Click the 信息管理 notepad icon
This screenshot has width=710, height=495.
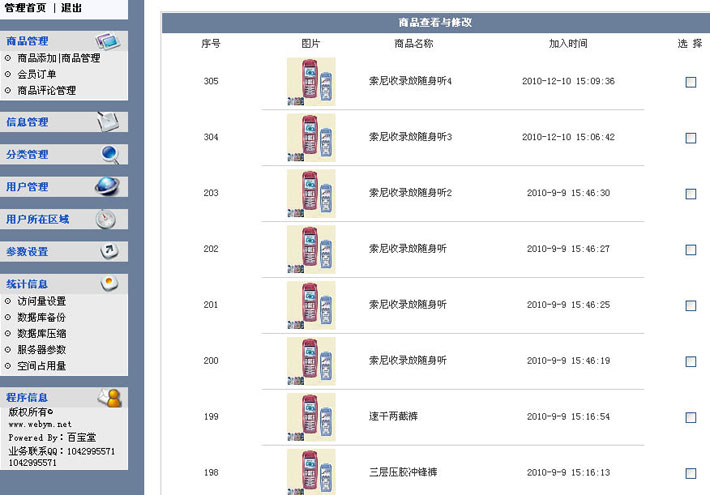click(x=108, y=122)
